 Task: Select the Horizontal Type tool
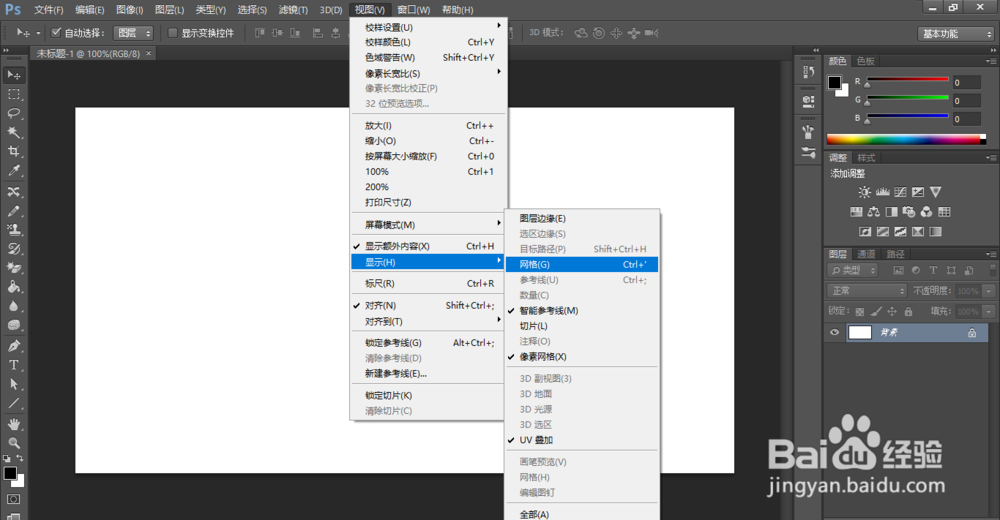click(13, 365)
